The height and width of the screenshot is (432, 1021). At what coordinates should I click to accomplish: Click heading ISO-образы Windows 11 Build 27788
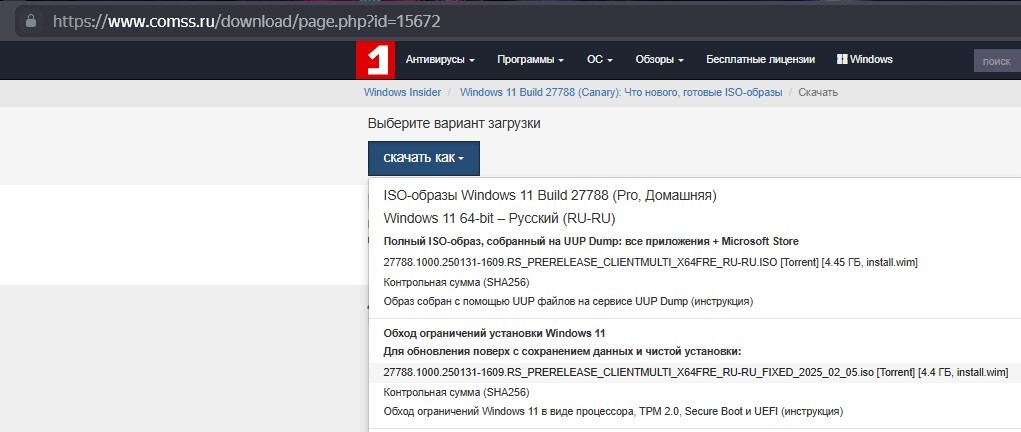point(550,195)
